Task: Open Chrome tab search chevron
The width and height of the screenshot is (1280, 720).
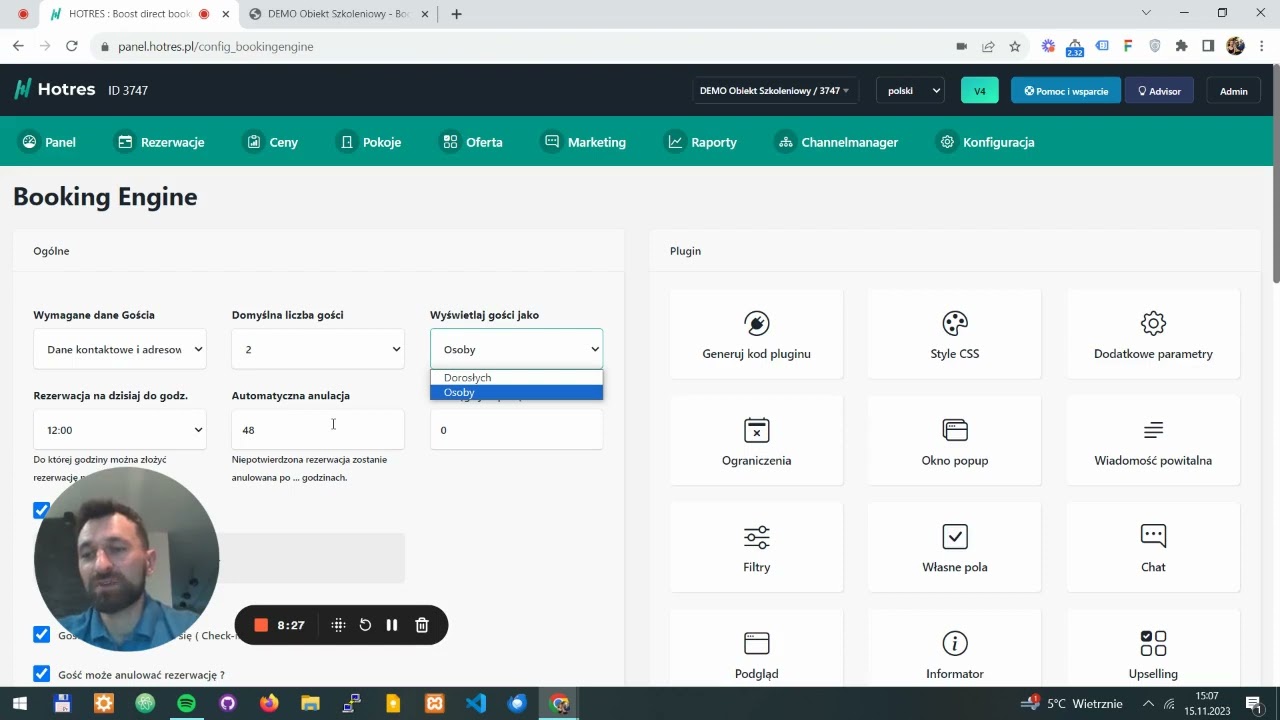Action: (x=1146, y=13)
